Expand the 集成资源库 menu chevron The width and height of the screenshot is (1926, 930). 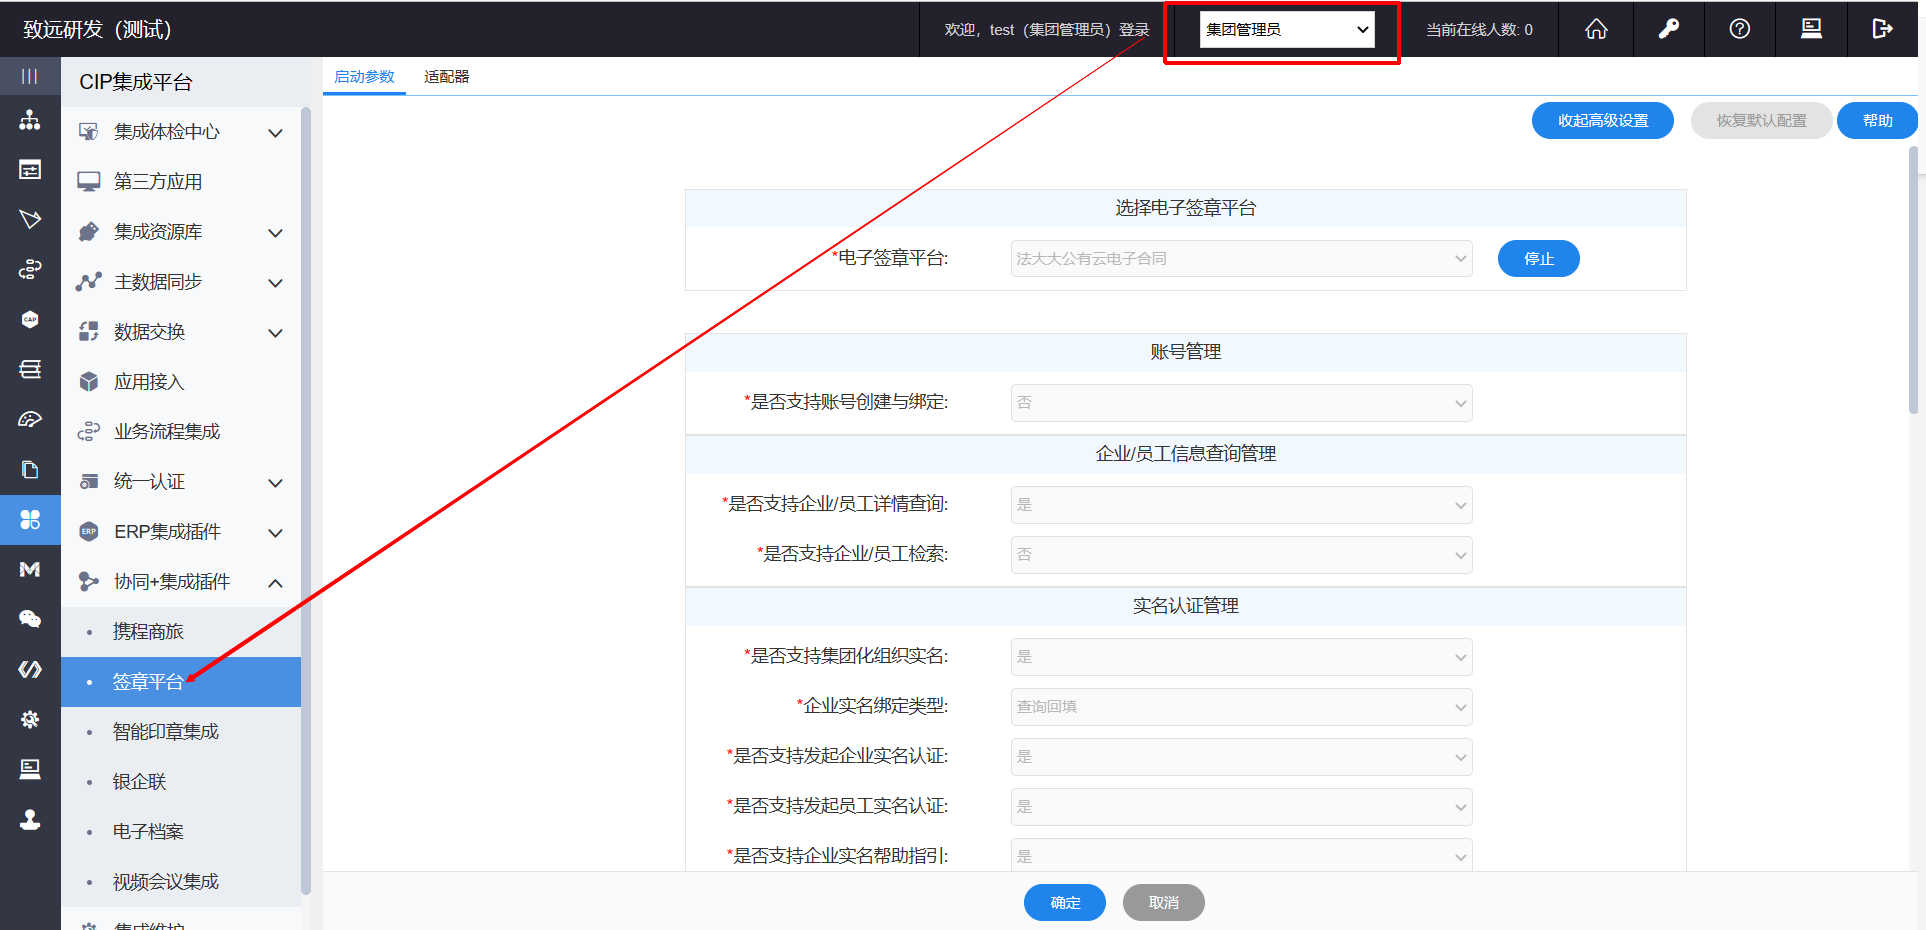275,233
